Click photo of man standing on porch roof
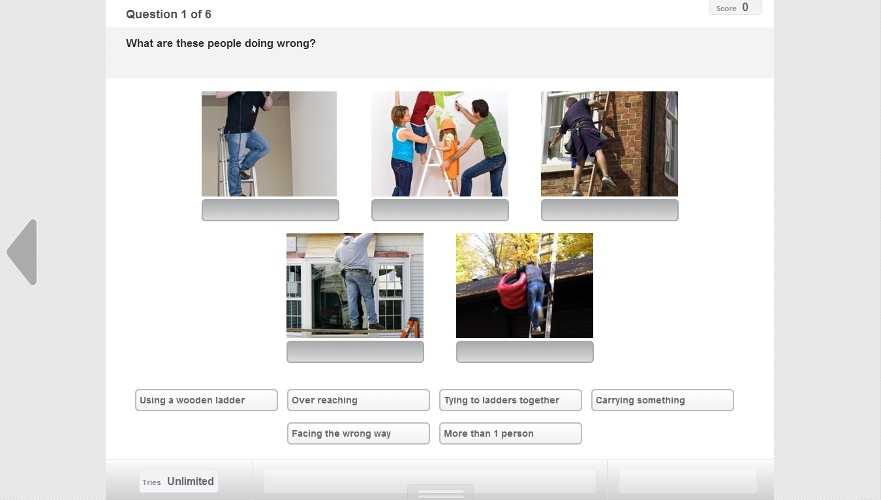The image size is (881, 500). click(x=355, y=285)
